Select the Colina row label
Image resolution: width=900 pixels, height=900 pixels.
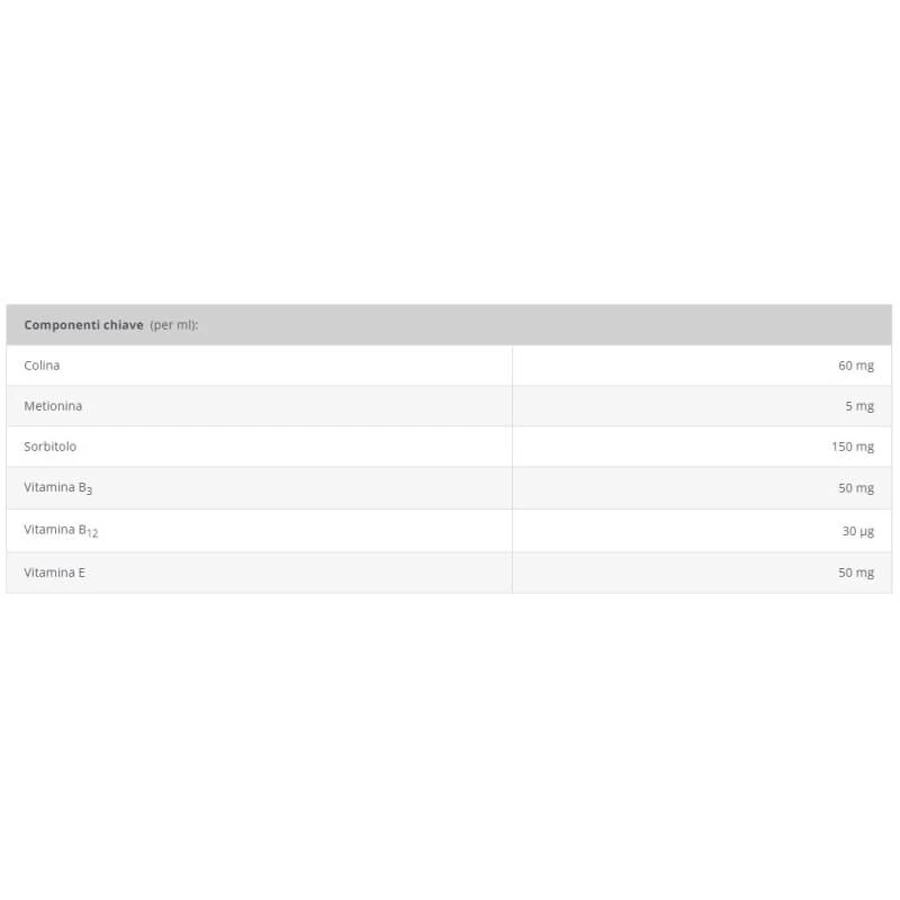42,365
